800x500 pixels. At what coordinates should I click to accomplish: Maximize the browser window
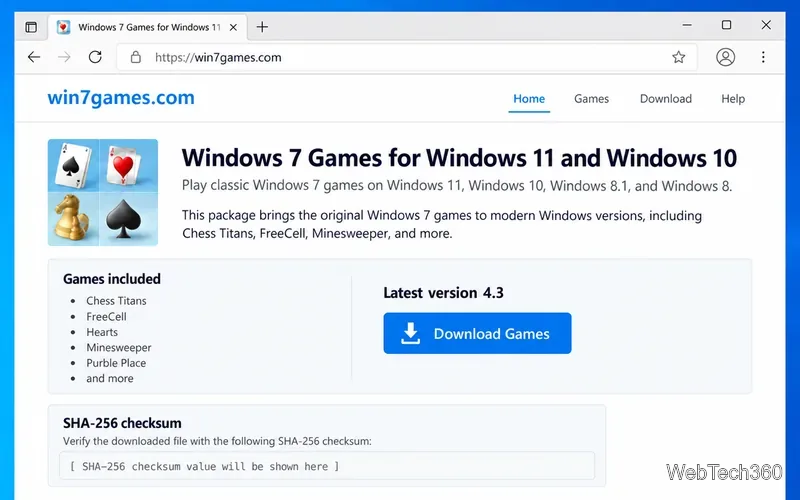(727, 25)
